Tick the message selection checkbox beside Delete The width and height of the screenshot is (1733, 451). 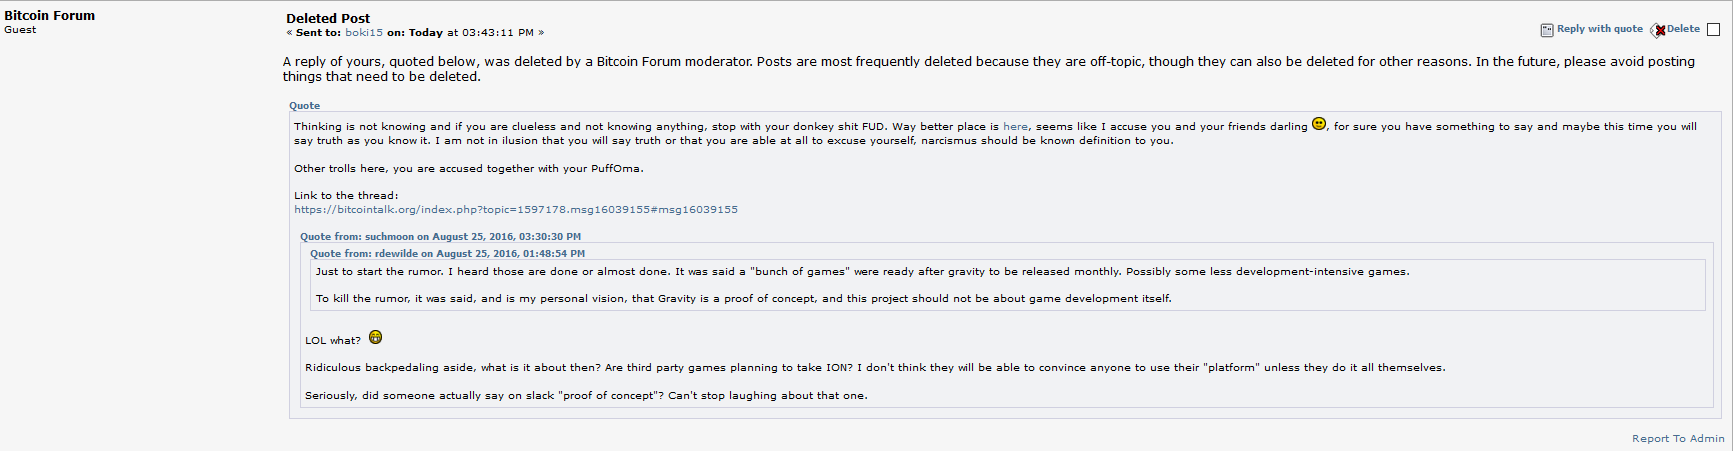pos(1713,30)
